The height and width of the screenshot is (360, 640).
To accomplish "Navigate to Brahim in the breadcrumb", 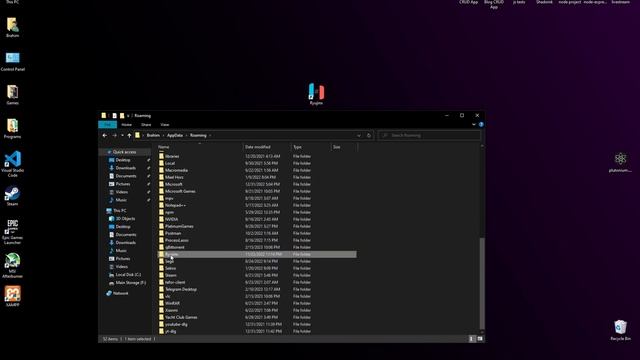I will 153,136.
